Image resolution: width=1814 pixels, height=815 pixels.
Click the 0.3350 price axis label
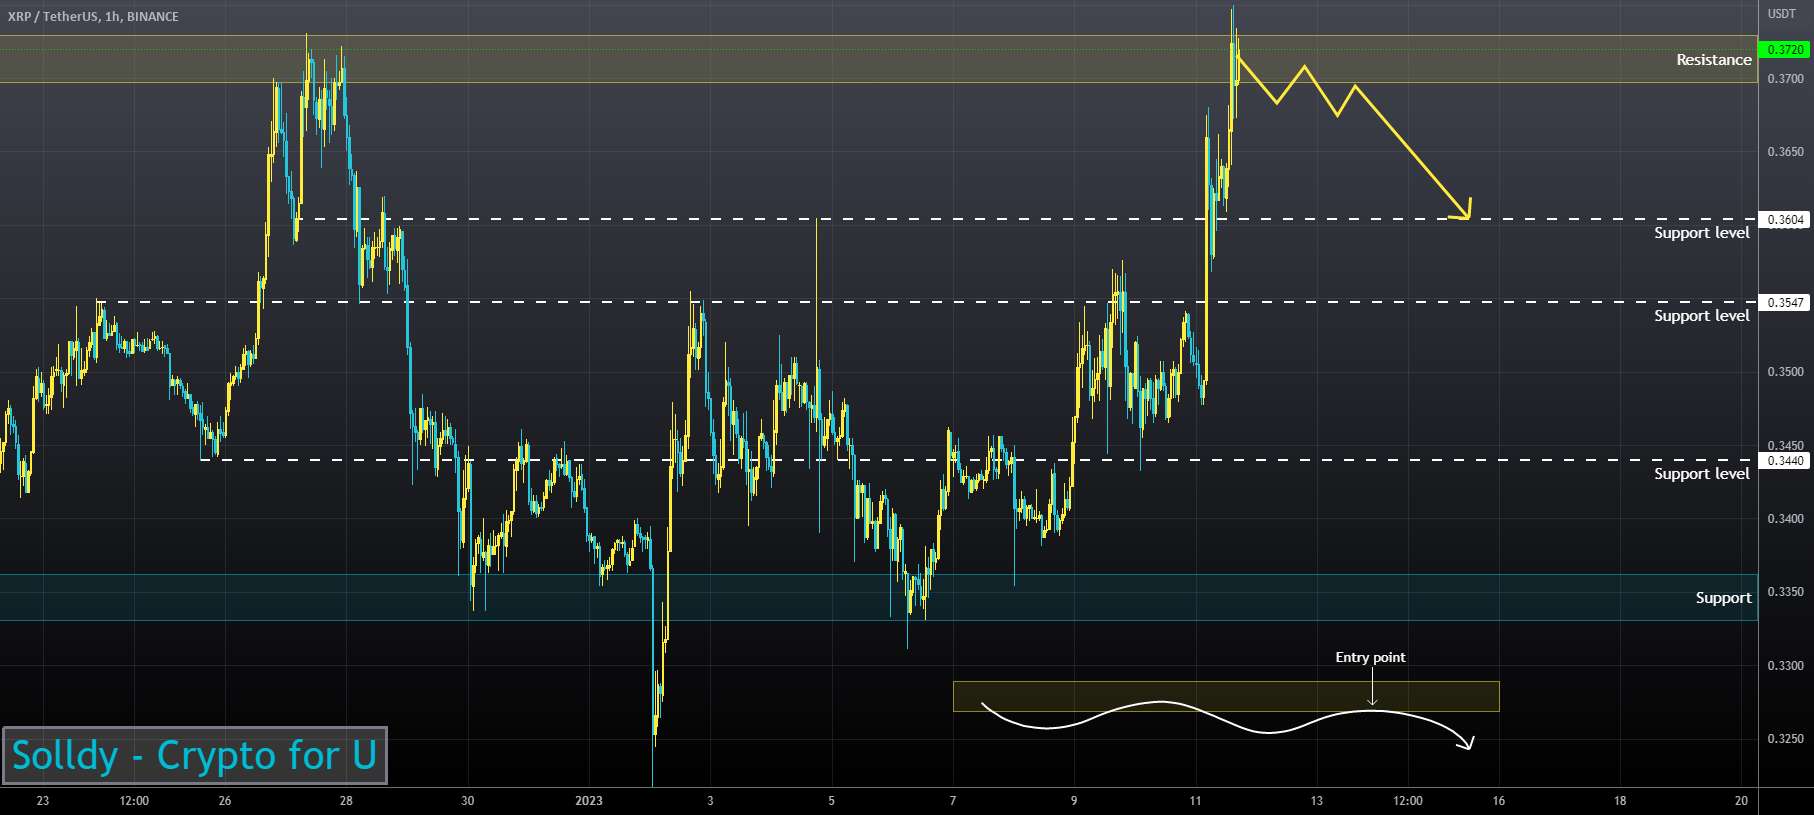click(x=1785, y=592)
